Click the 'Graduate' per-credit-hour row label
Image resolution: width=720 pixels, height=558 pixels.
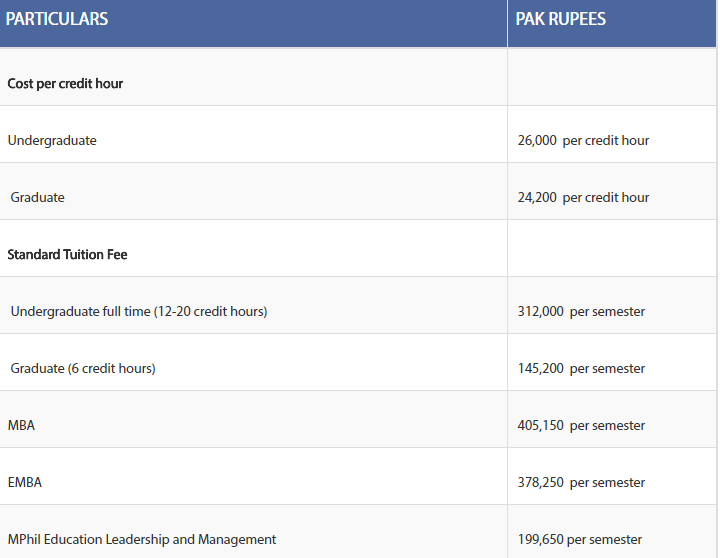point(38,197)
